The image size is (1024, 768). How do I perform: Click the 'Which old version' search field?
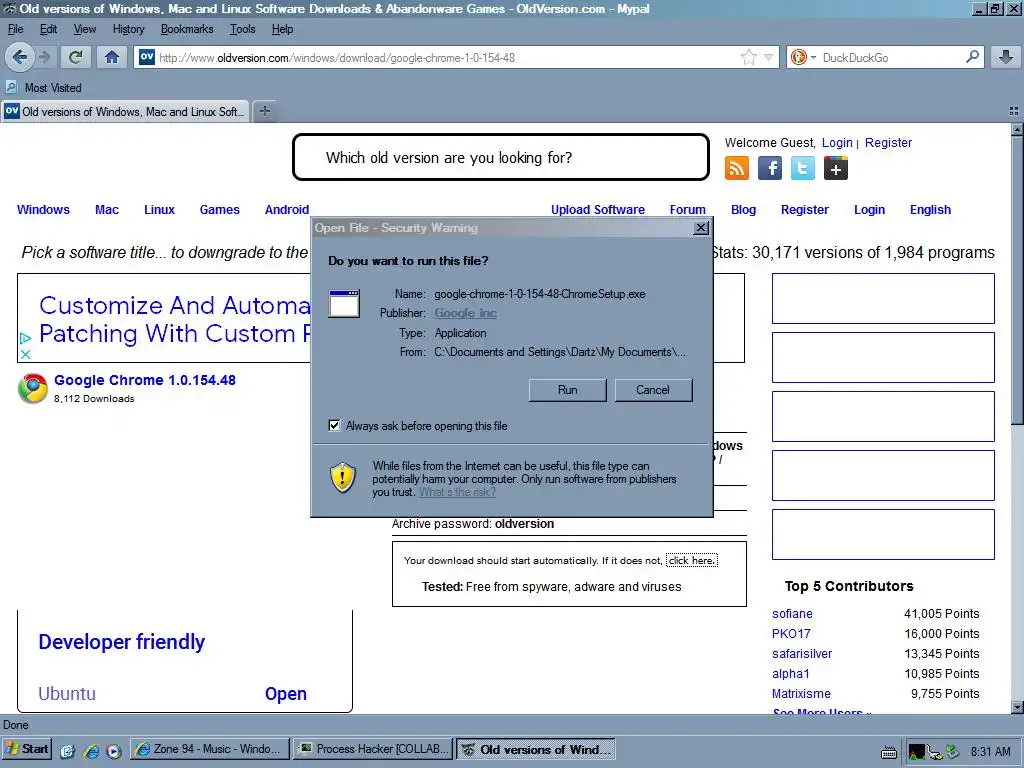(x=501, y=157)
